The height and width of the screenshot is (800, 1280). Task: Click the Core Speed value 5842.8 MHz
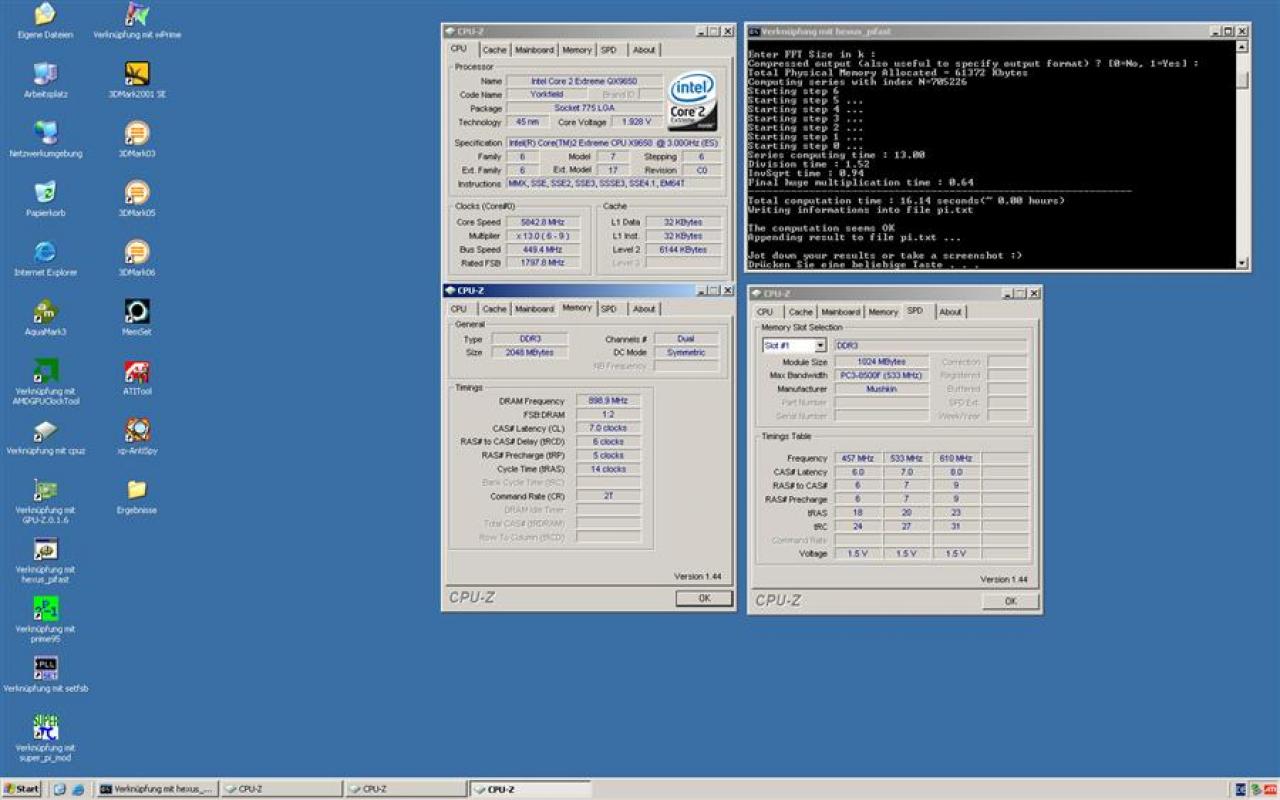(x=542, y=222)
